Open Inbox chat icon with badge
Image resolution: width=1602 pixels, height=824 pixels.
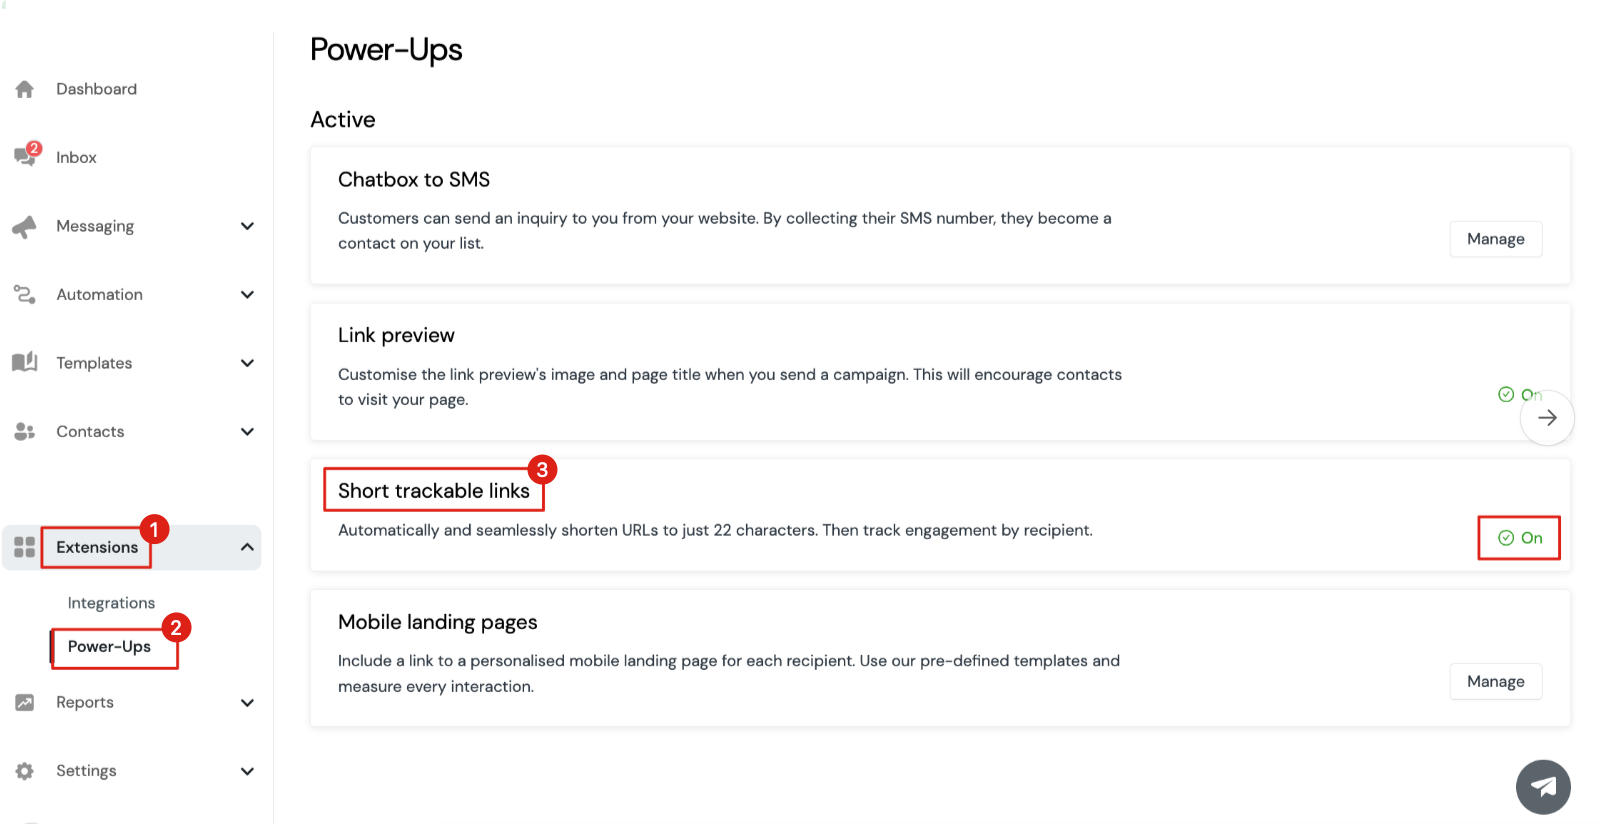(x=27, y=155)
